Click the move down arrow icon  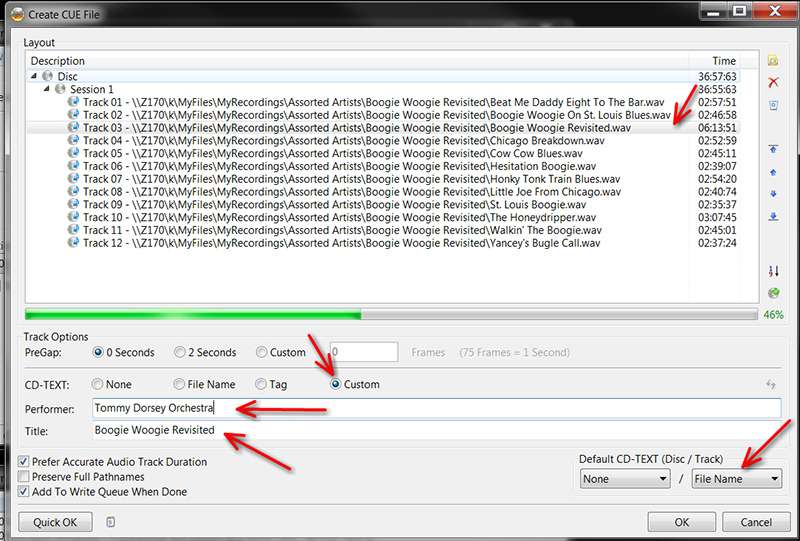[773, 194]
